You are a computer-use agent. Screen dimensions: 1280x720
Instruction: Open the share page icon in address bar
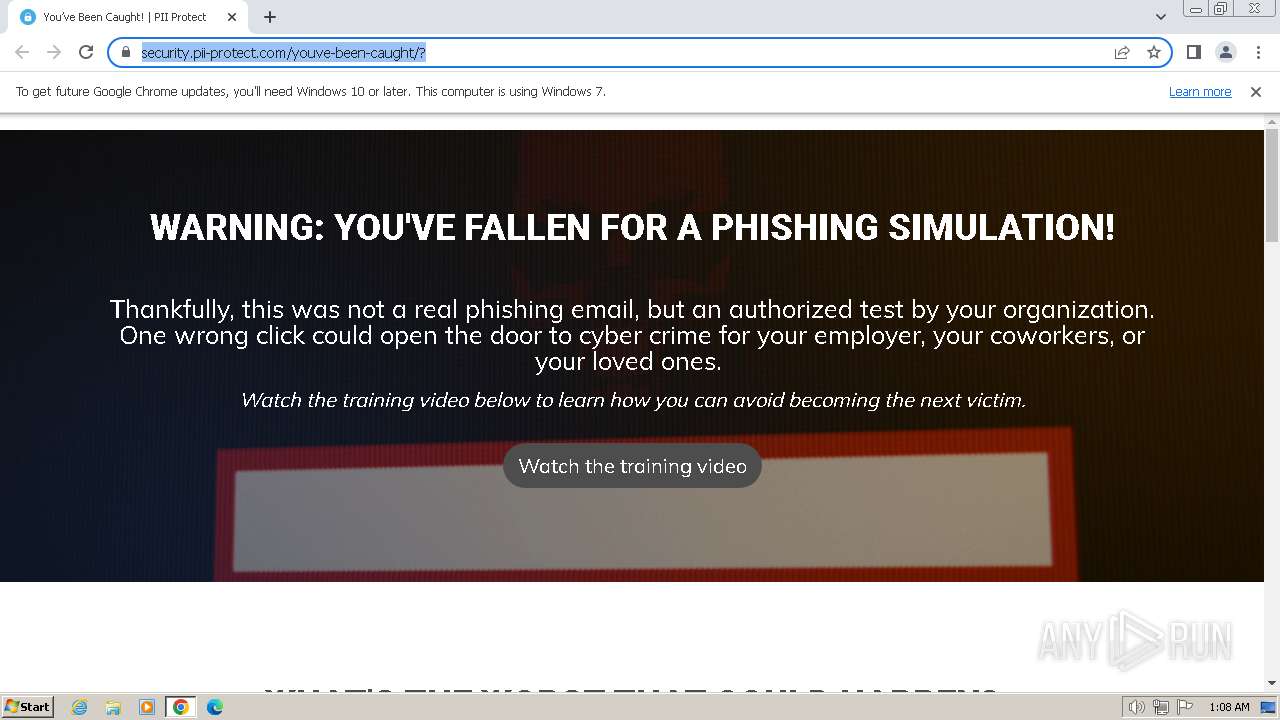(x=1122, y=52)
